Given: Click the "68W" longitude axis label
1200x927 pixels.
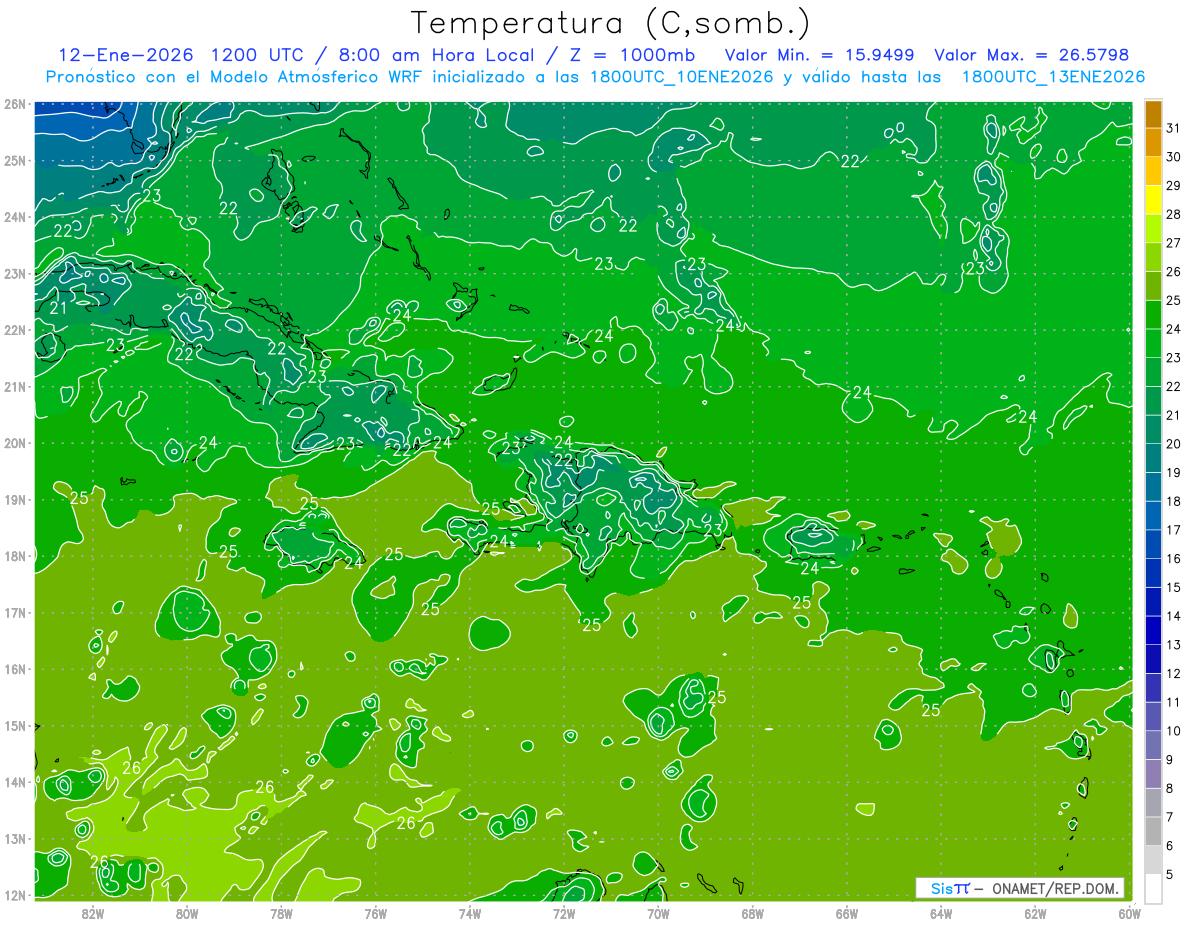Looking at the screenshot, I should [x=752, y=913].
